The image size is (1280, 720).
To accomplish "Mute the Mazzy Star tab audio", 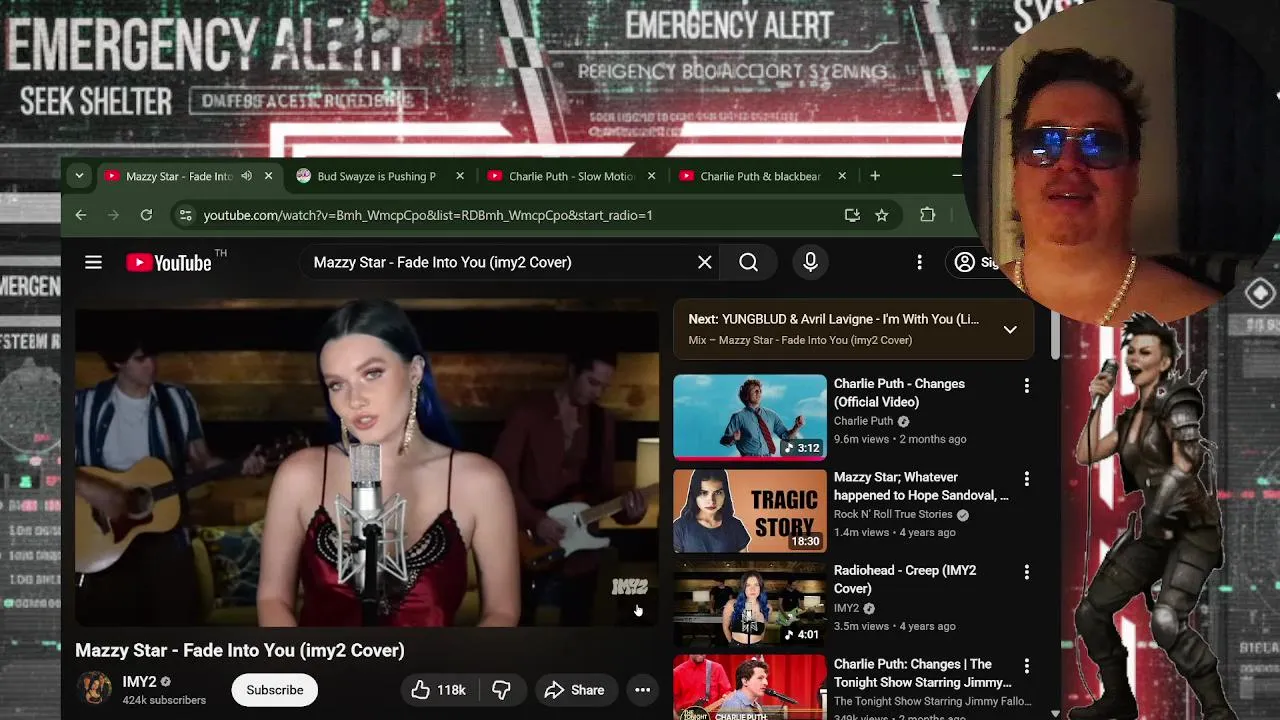I will click(246, 176).
